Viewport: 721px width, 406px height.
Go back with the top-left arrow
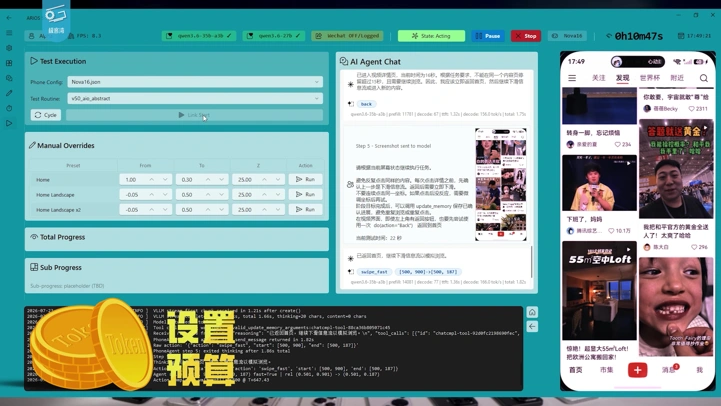pyautogui.click(x=9, y=18)
